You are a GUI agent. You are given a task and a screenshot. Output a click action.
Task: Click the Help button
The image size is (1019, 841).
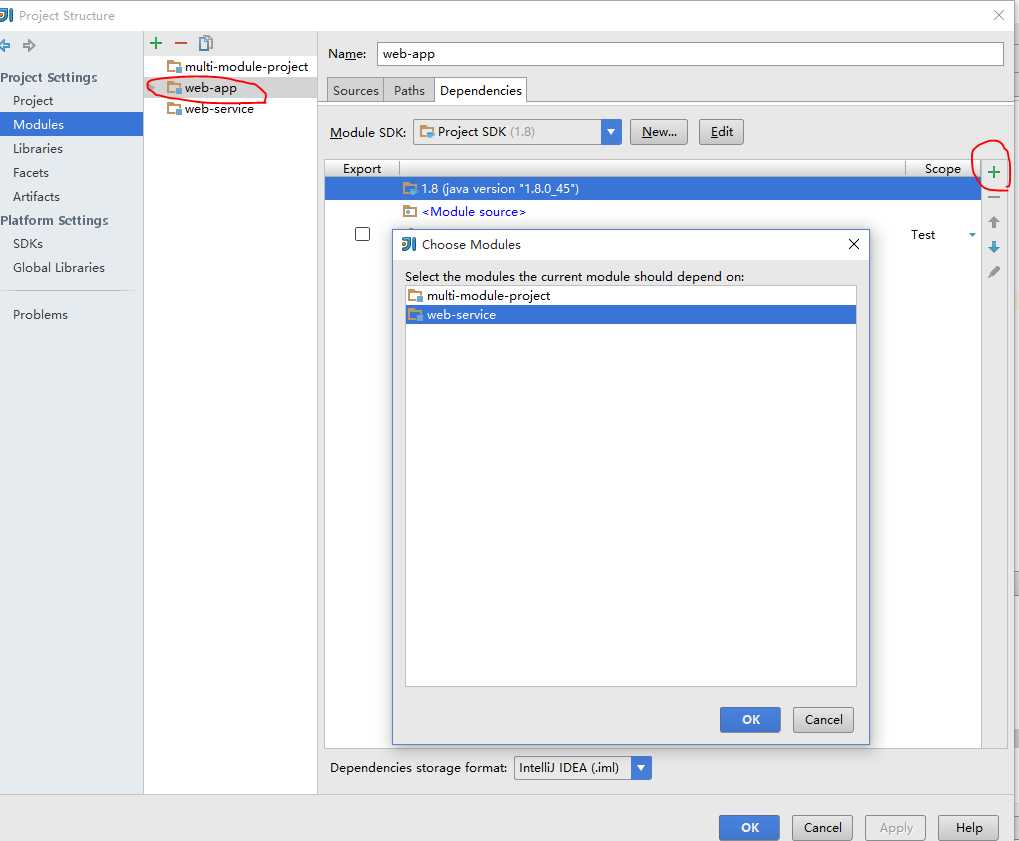pyautogui.click(x=968, y=827)
